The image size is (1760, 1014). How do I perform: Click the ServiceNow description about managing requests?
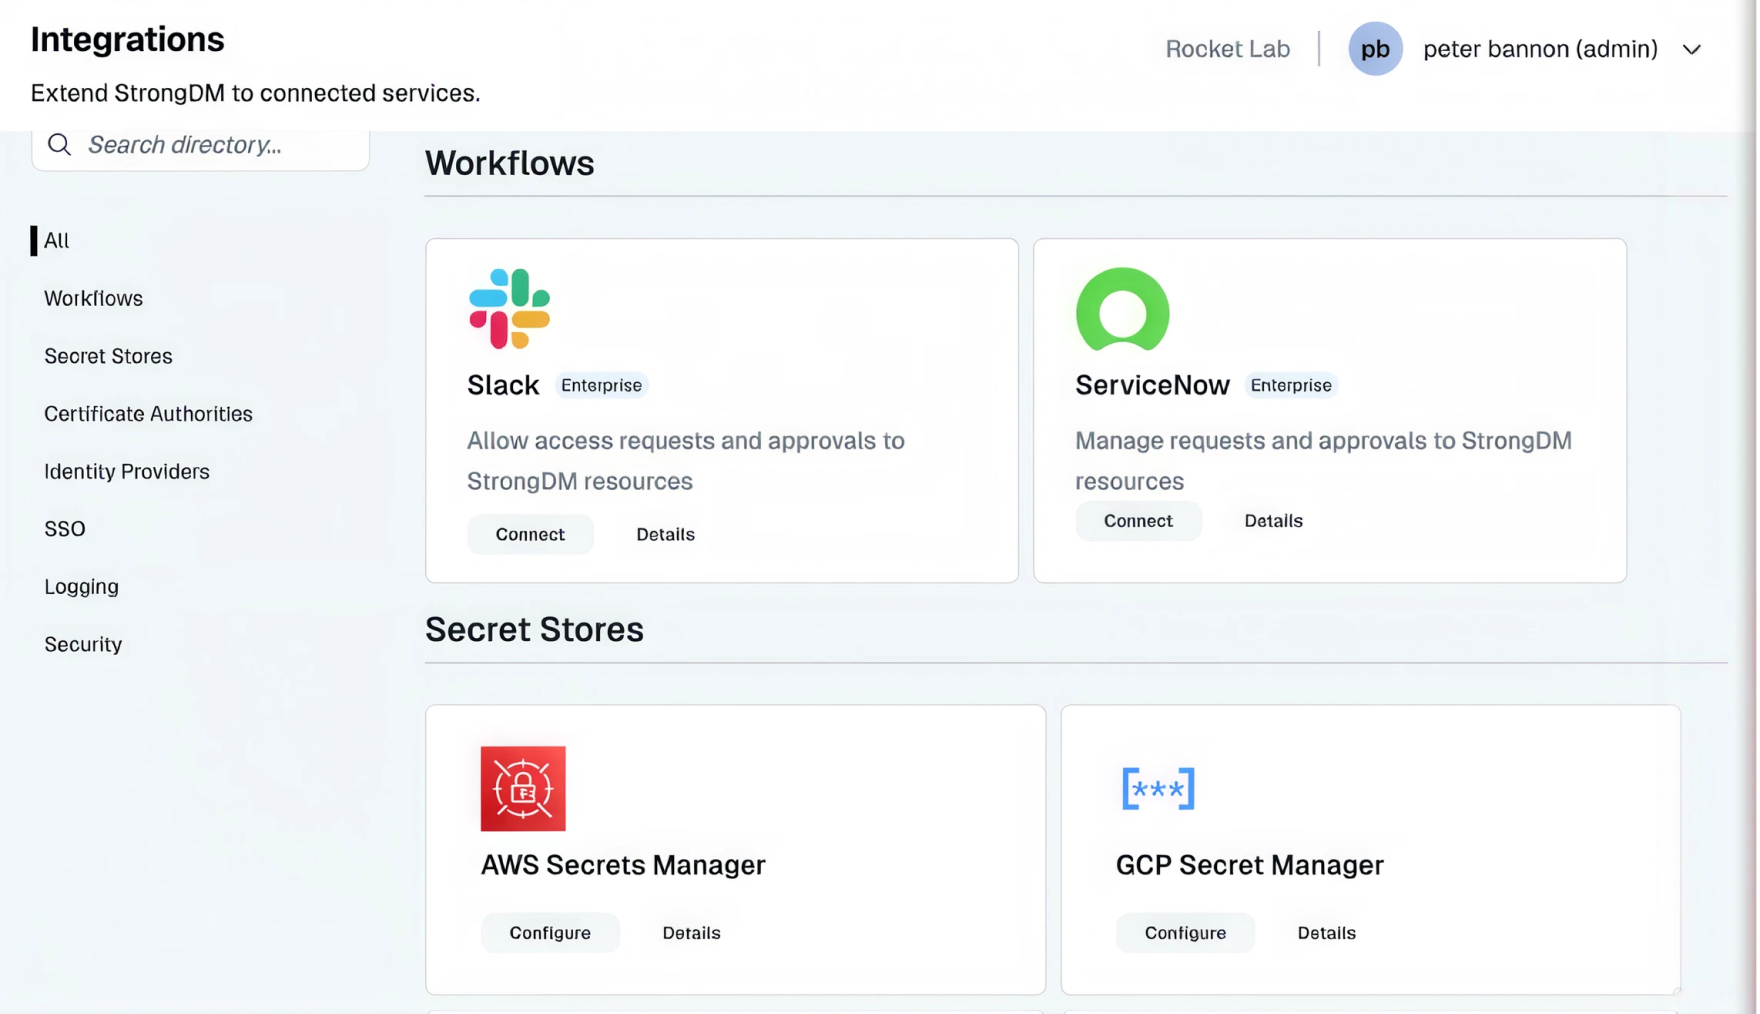(1323, 461)
